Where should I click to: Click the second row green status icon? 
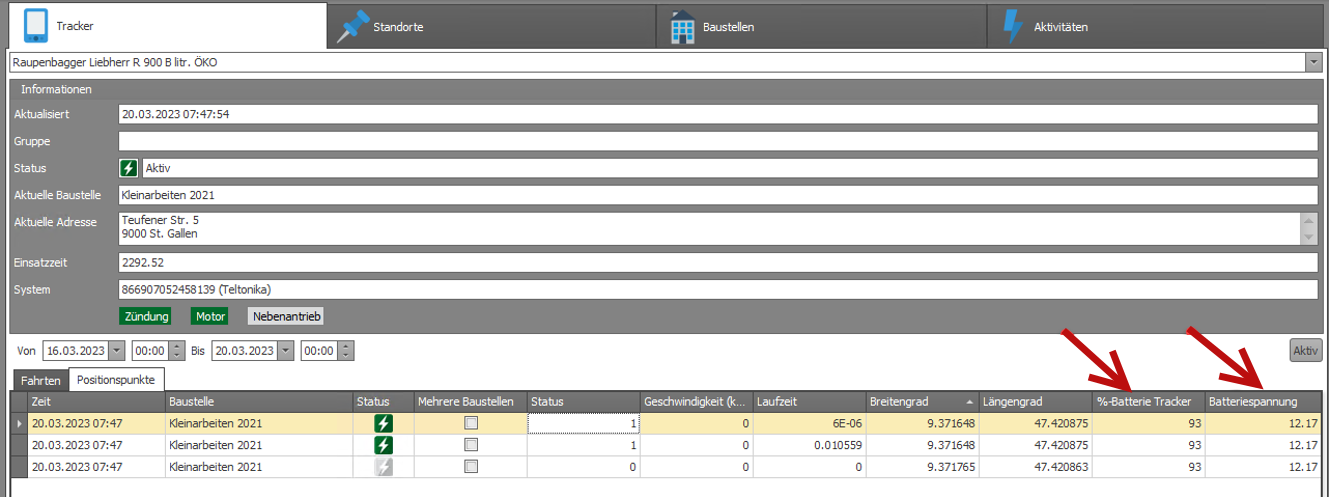tap(383, 445)
